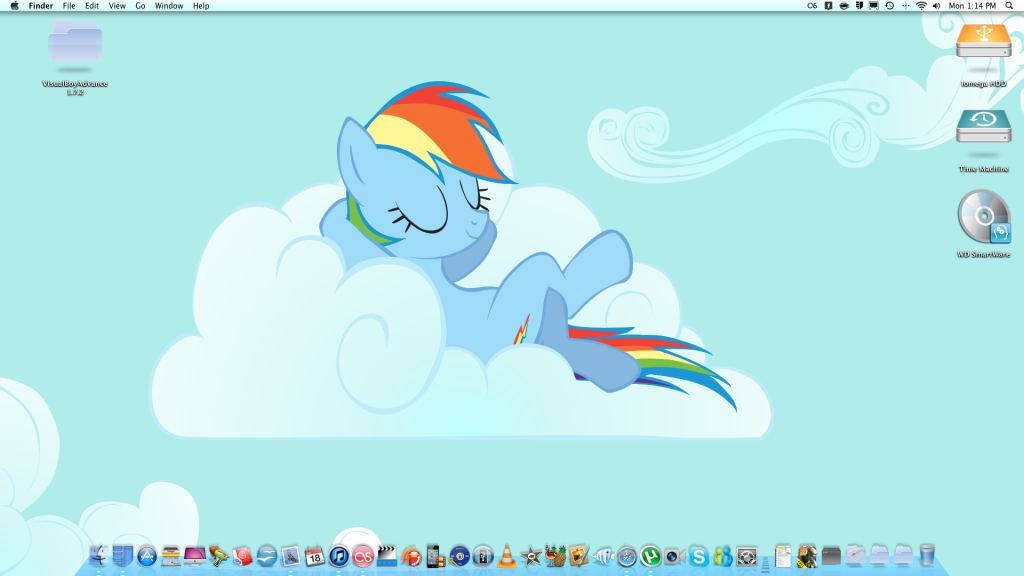
Task: Open the volume control in menu bar
Action: coord(936,6)
